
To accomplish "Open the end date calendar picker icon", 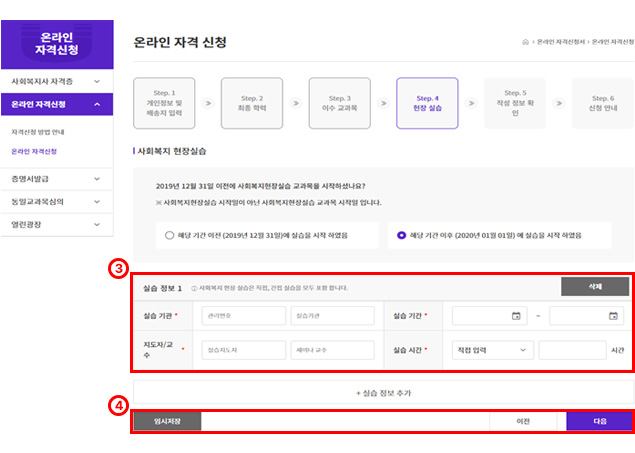I will [613, 316].
